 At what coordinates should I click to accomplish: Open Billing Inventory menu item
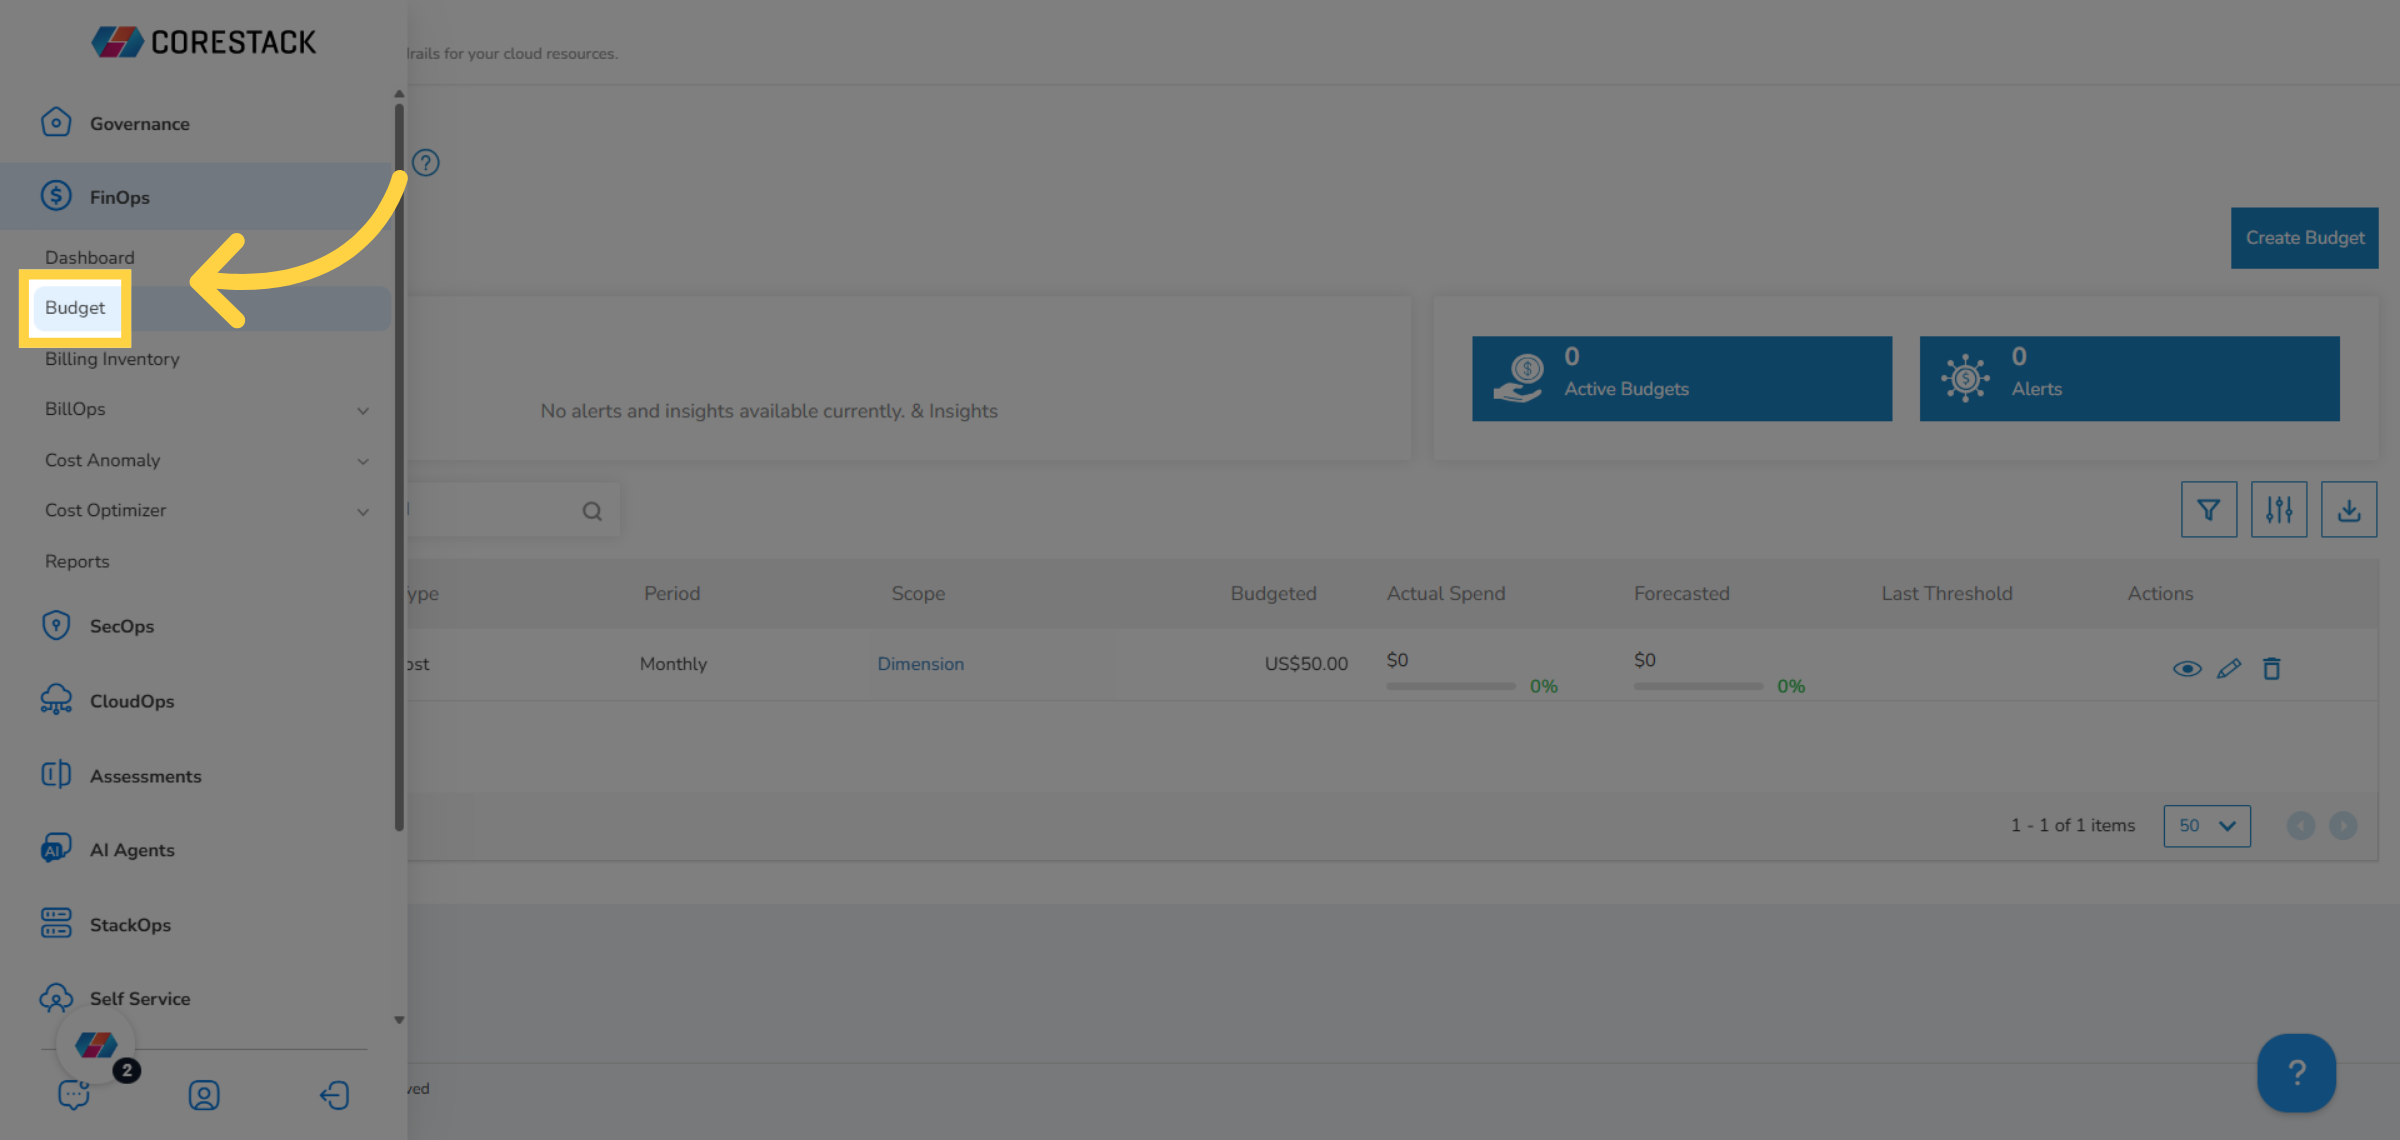click(112, 359)
